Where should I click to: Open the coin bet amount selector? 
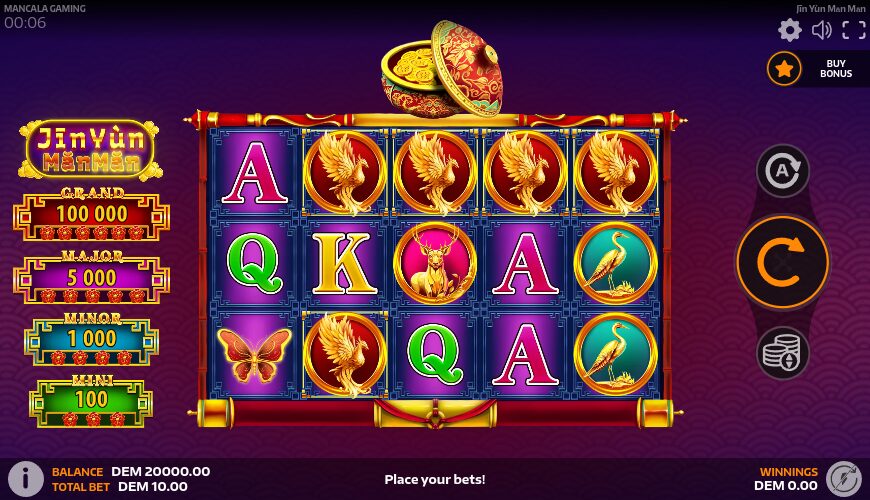click(x=783, y=353)
